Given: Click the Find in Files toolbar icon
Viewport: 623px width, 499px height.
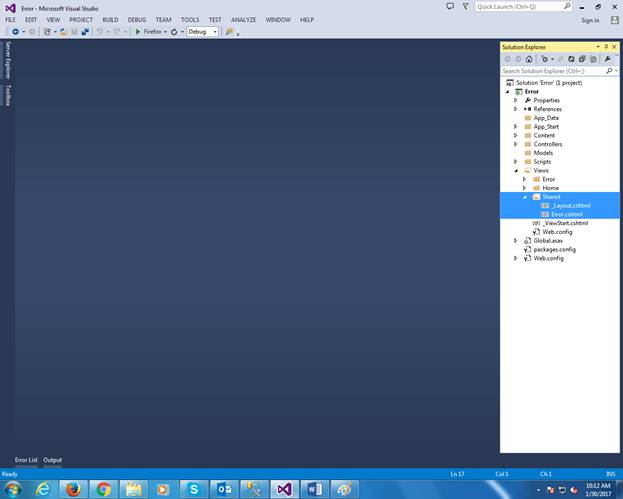Looking at the screenshot, I should pyautogui.click(x=229, y=32).
